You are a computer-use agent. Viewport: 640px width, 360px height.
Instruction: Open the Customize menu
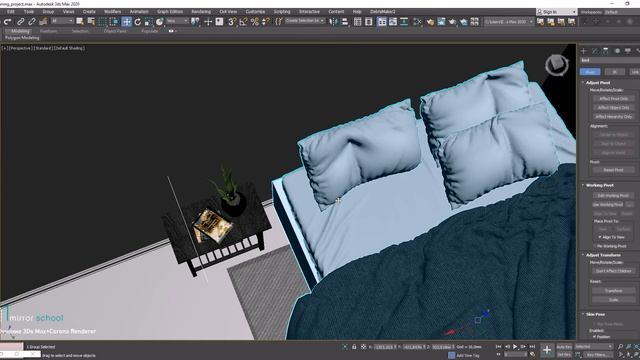(x=256, y=12)
